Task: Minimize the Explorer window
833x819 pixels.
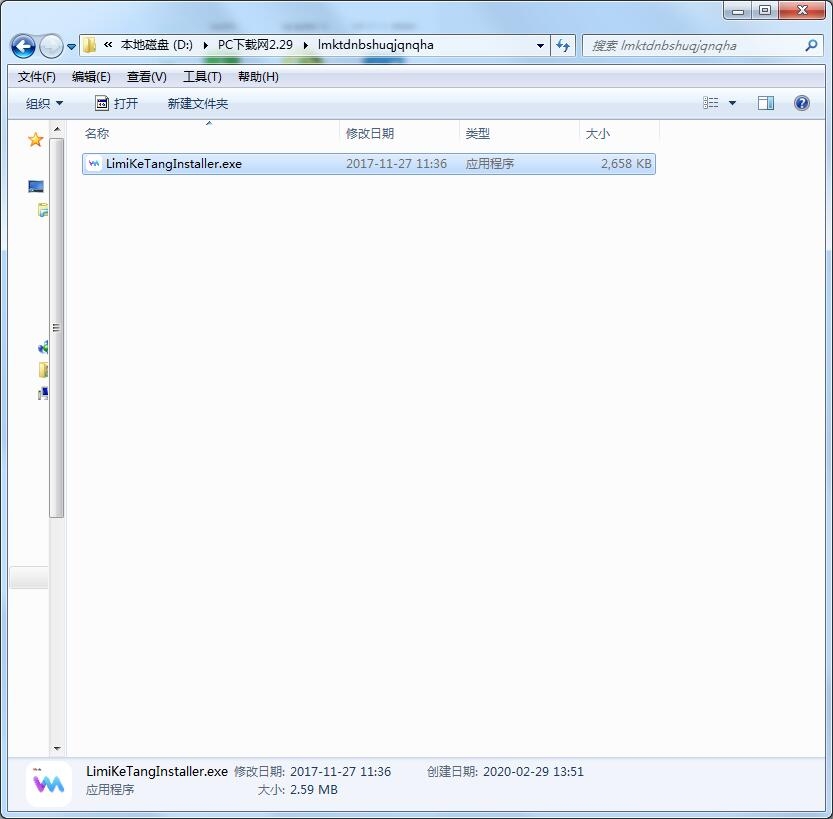Action: tap(737, 11)
